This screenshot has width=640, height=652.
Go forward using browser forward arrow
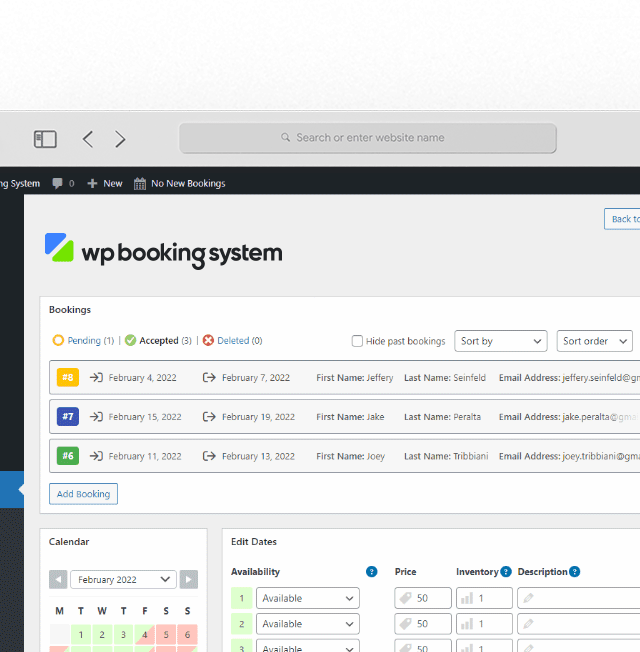click(x=120, y=139)
